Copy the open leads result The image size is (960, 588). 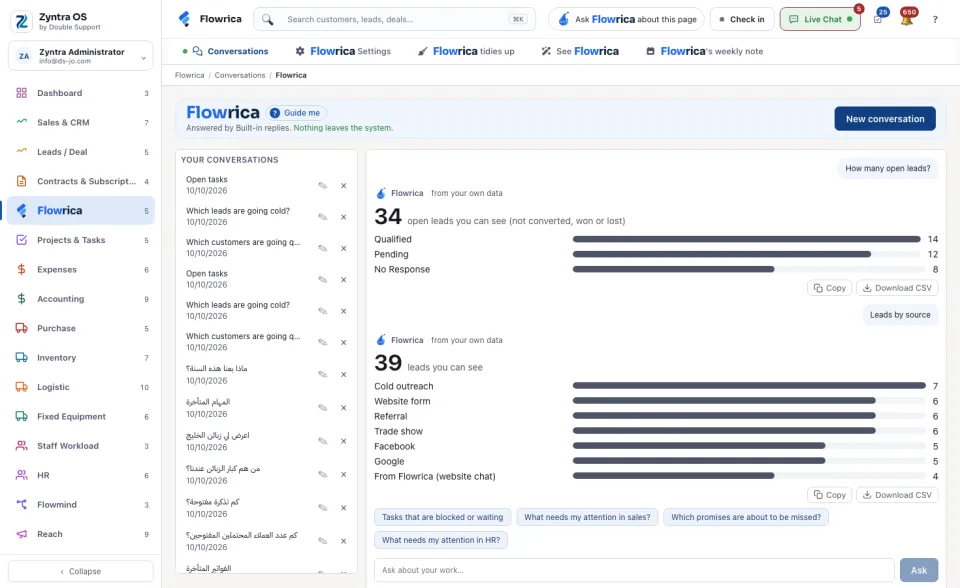click(x=830, y=288)
